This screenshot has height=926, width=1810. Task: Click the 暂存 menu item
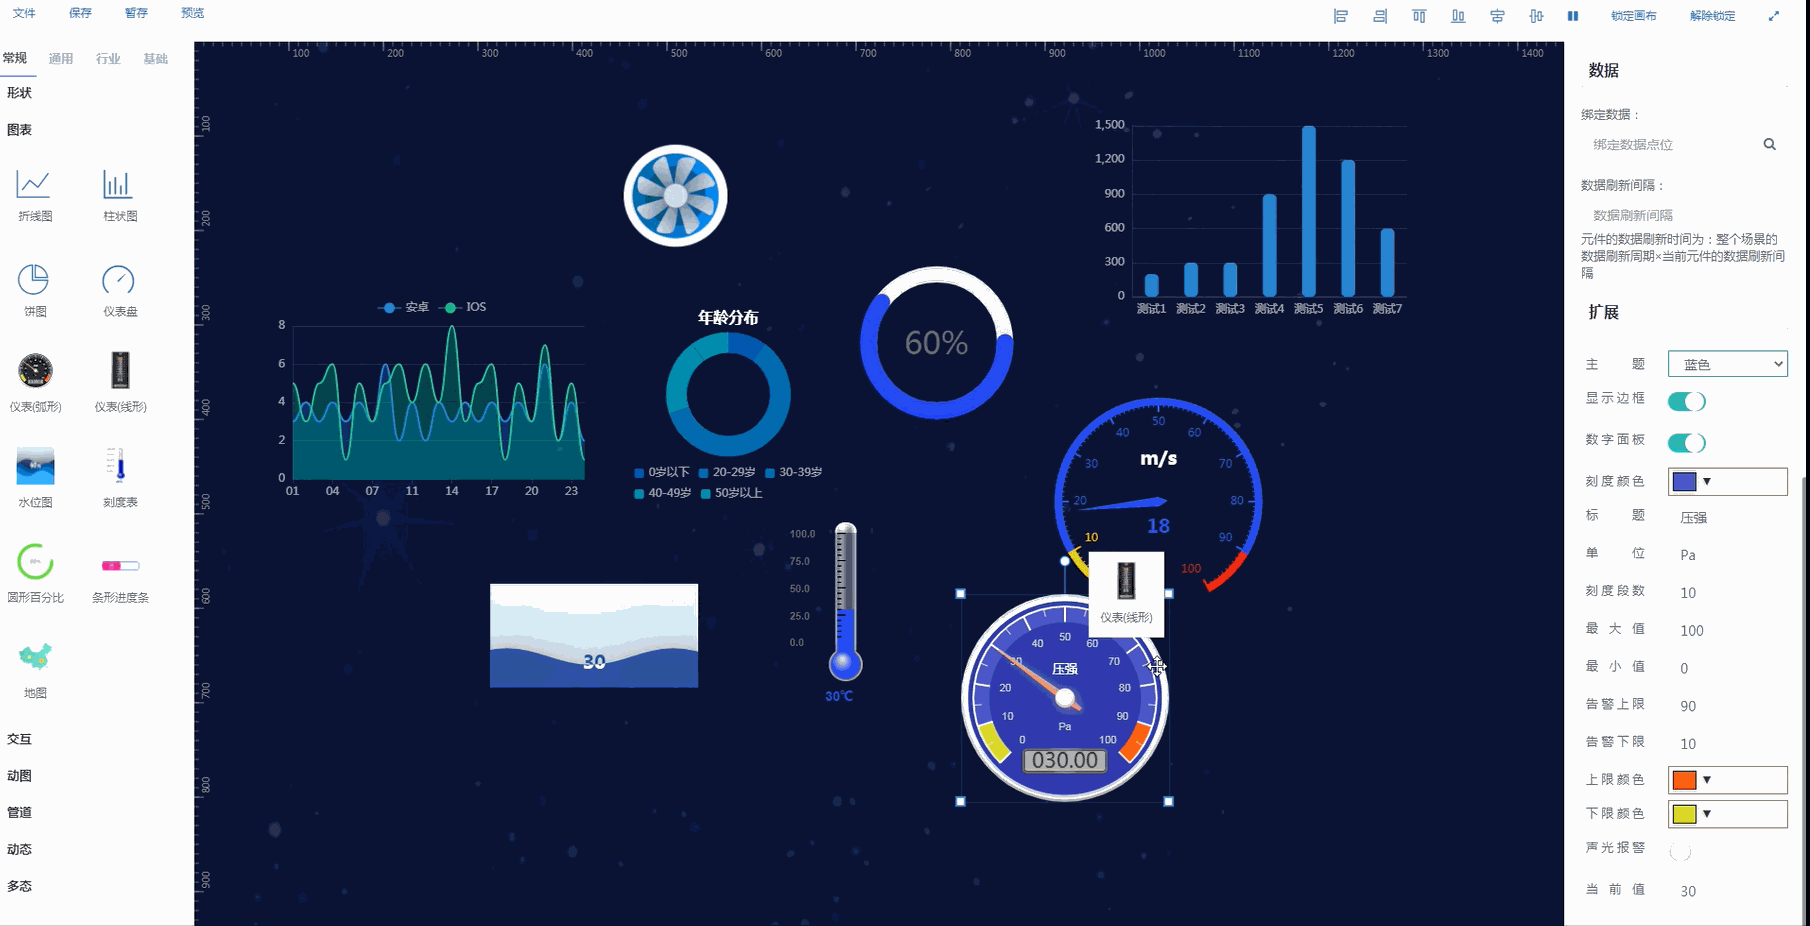pos(136,13)
